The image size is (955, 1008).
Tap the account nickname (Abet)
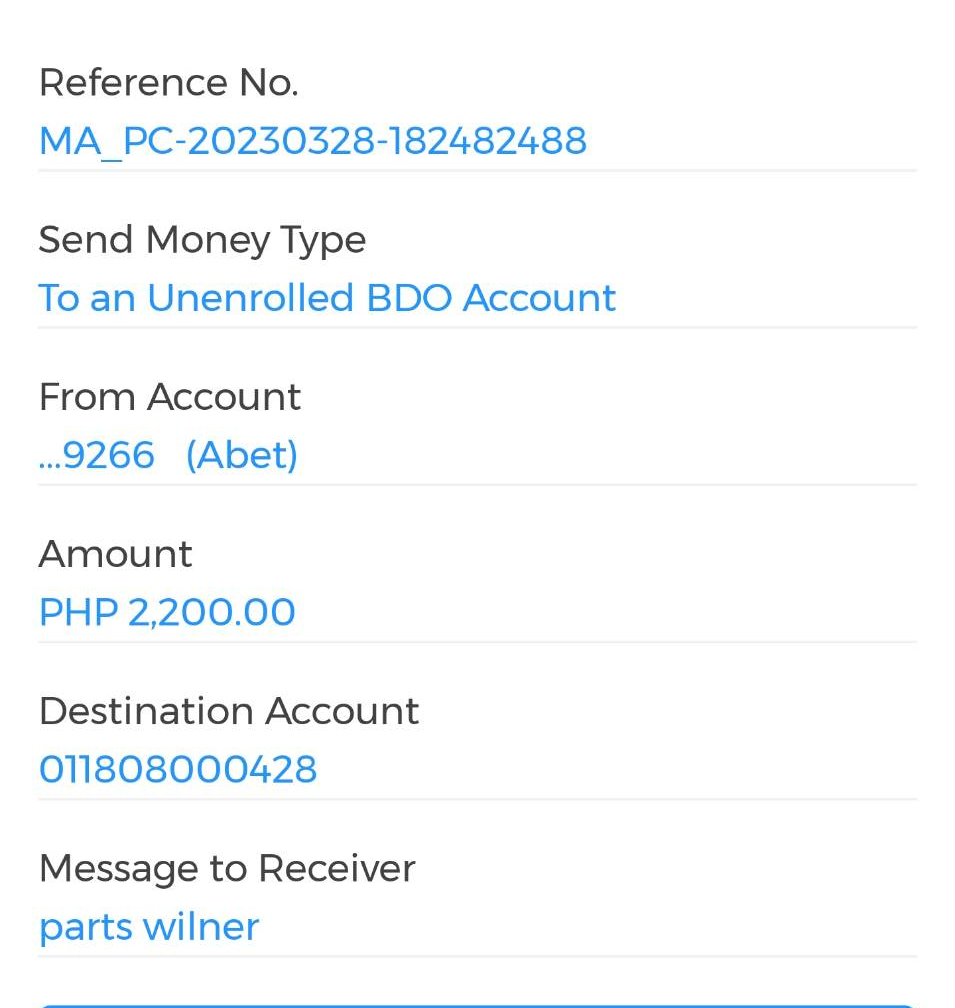[x=242, y=455]
